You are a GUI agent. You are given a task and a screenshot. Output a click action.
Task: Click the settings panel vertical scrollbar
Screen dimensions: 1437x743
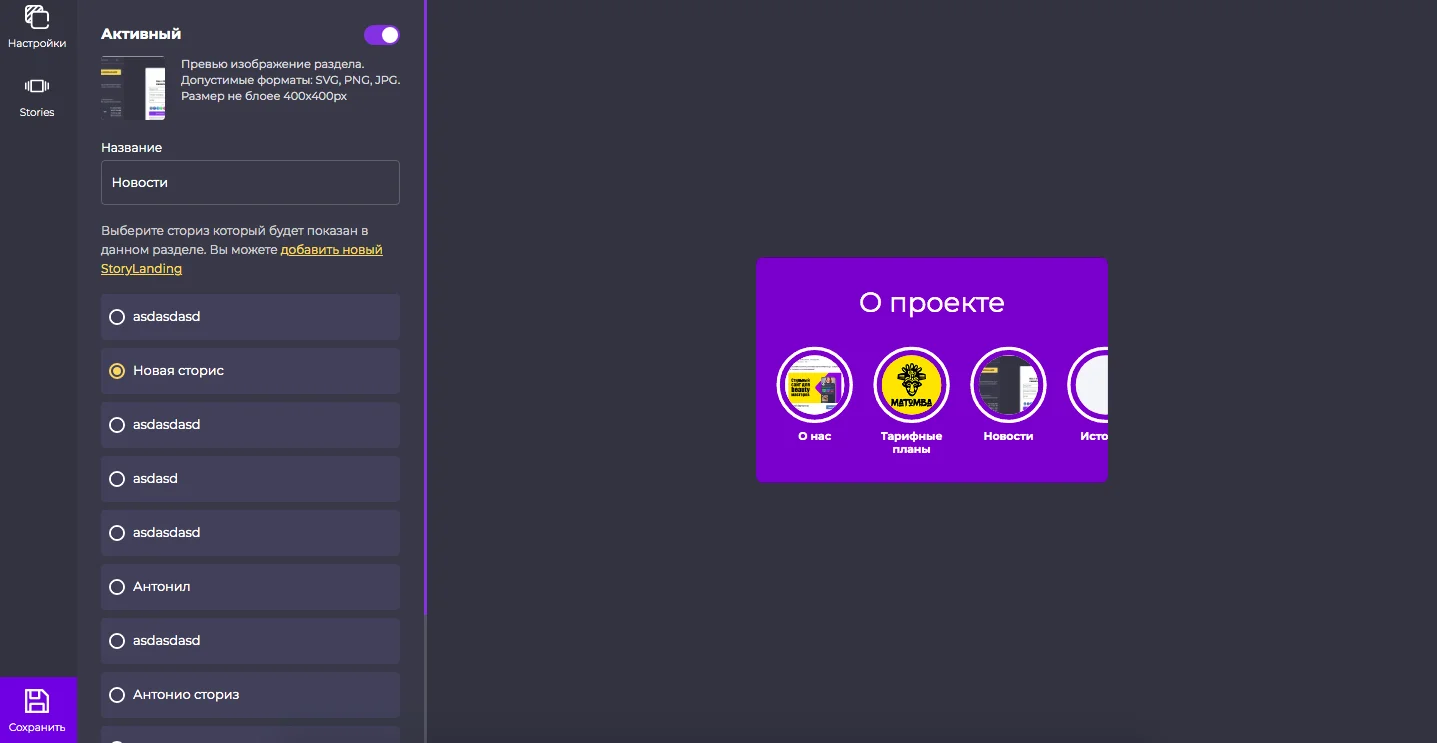(425, 308)
